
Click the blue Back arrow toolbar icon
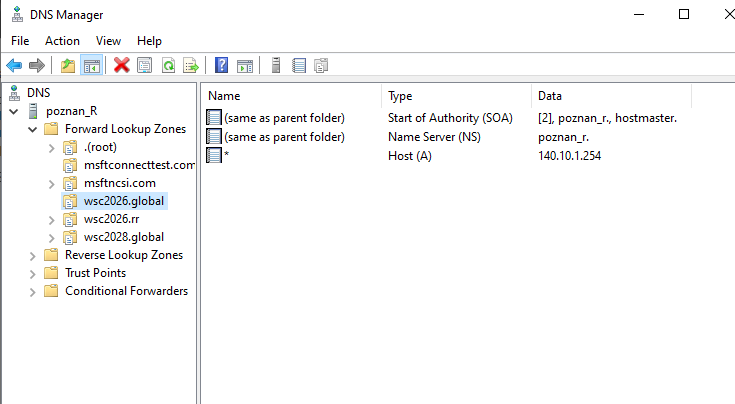coord(14,66)
